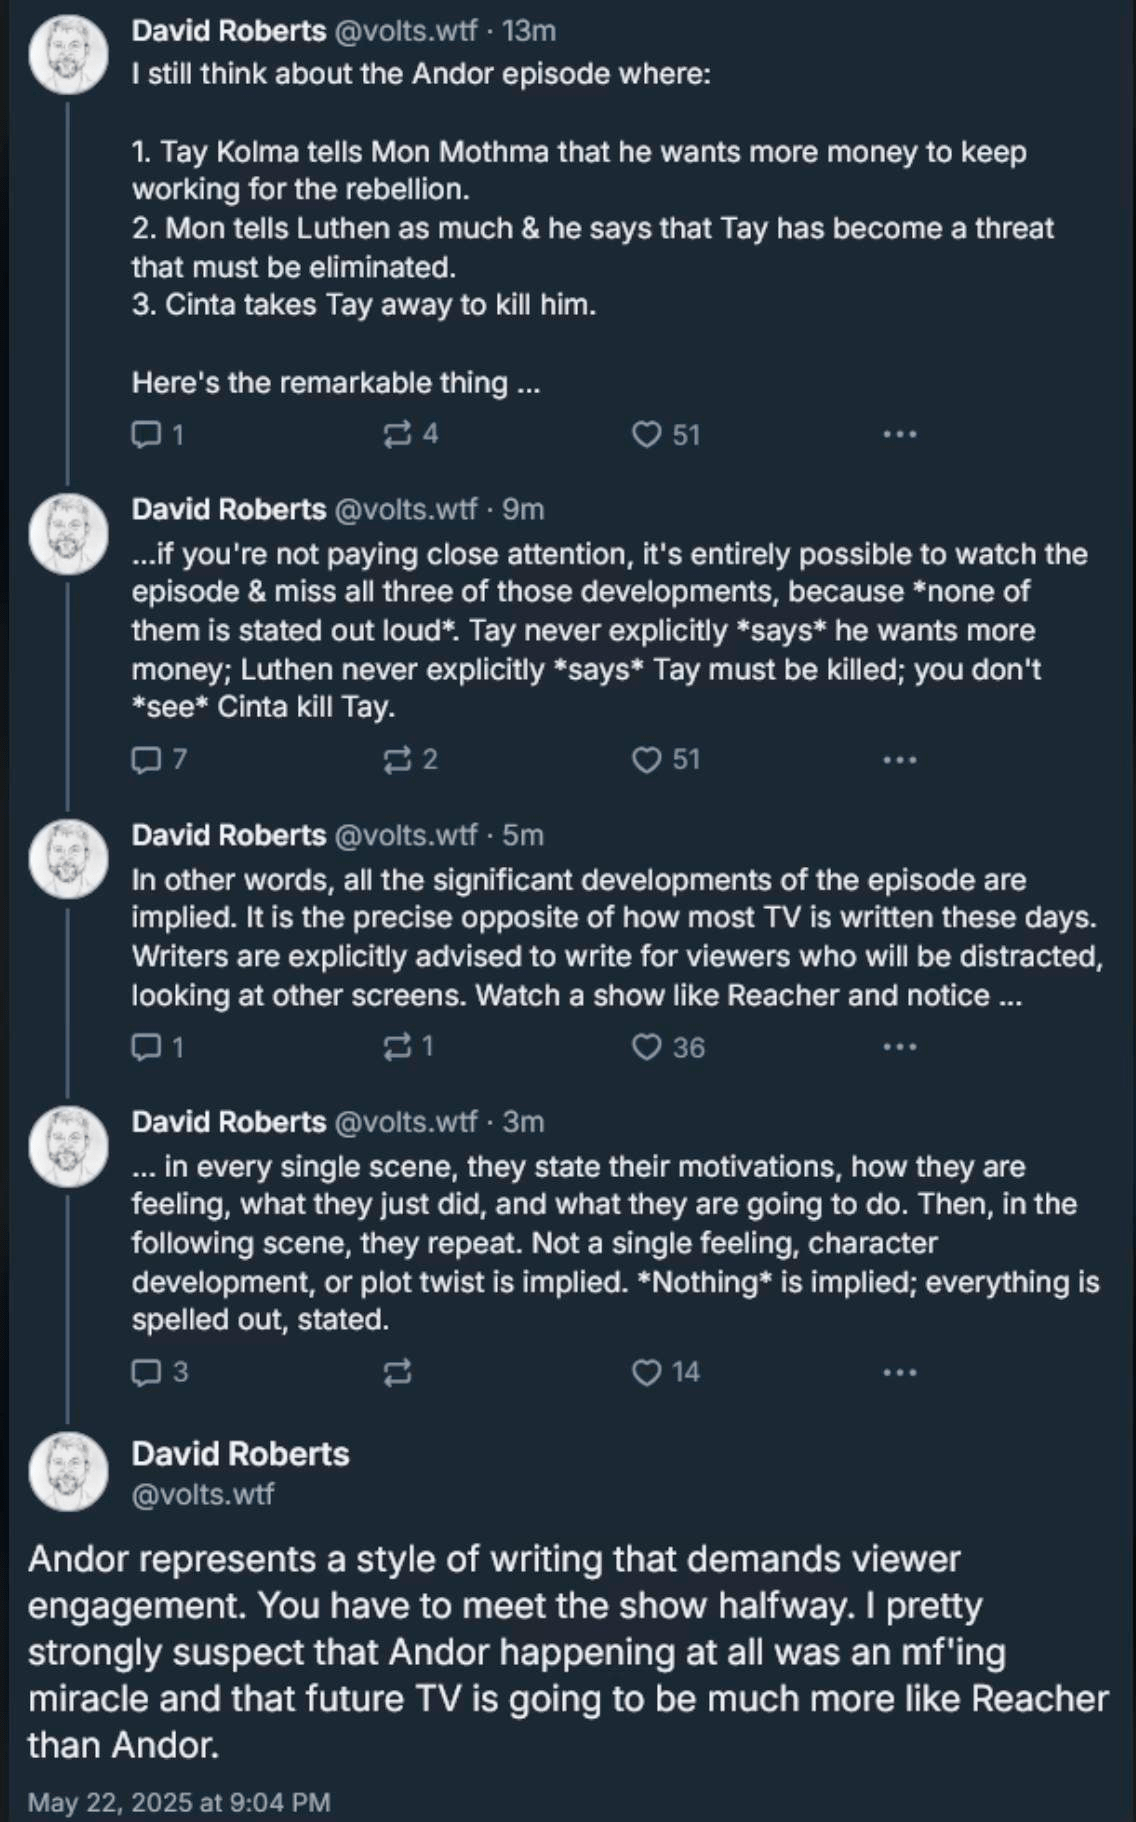Like the 13m post with 51 likes
The image size is (1136, 1822).
click(647, 434)
